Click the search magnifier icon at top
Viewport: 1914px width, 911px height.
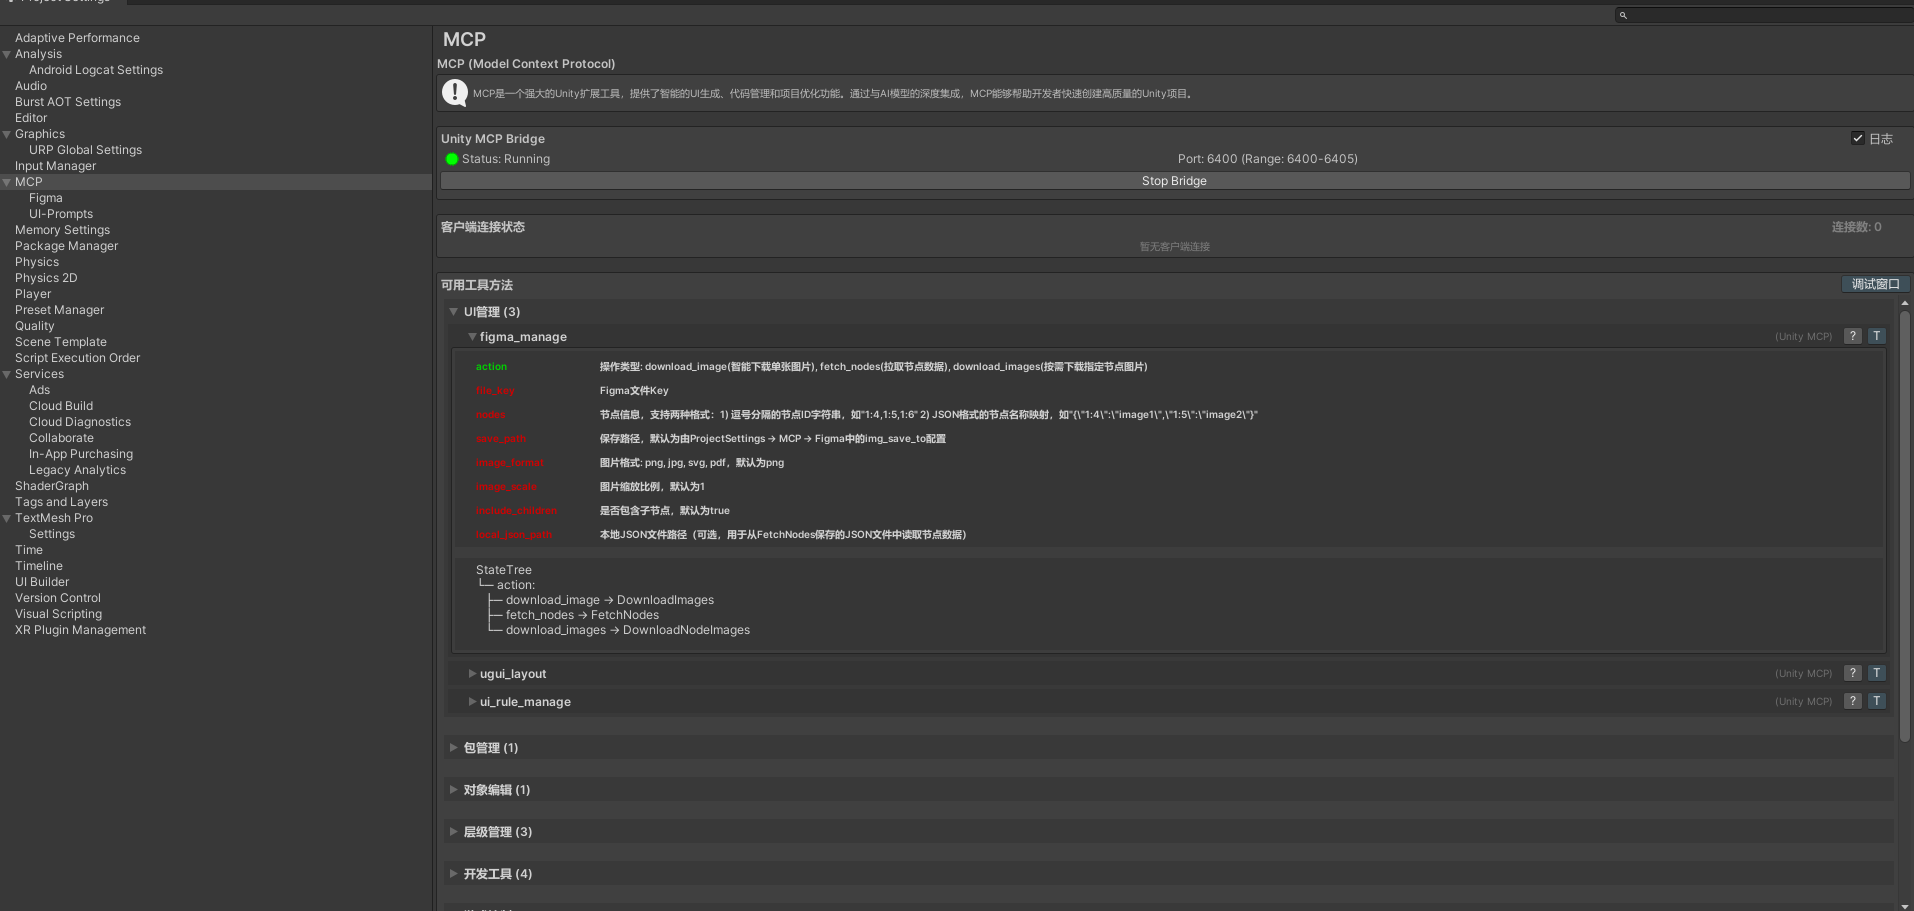click(x=1623, y=15)
